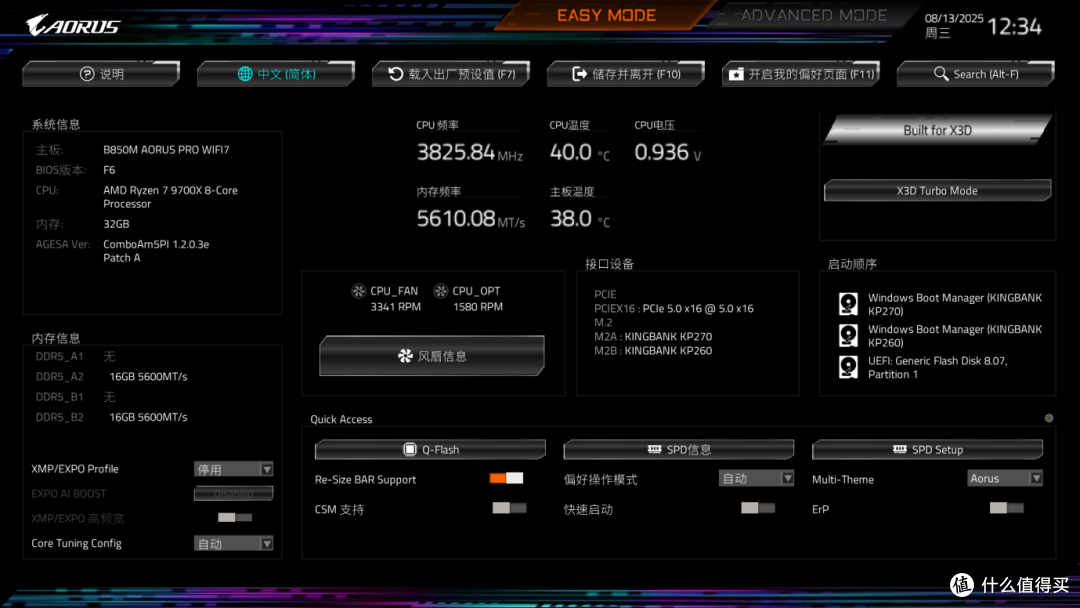Viewport: 1080px width, 608px height.
Task: Click the CPU频率 3825.84 MHz value
Action: [x=470, y=152]
